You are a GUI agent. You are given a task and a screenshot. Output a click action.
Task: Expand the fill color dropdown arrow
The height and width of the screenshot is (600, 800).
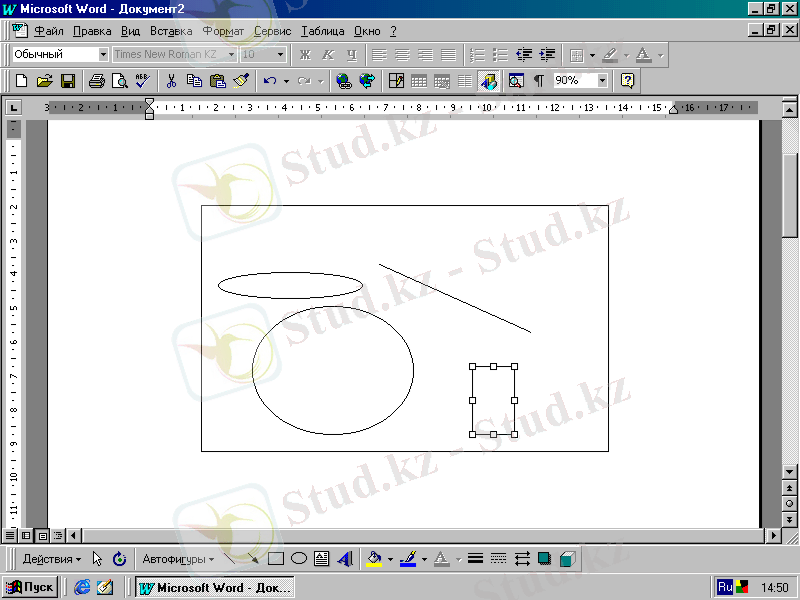point(389,559)
